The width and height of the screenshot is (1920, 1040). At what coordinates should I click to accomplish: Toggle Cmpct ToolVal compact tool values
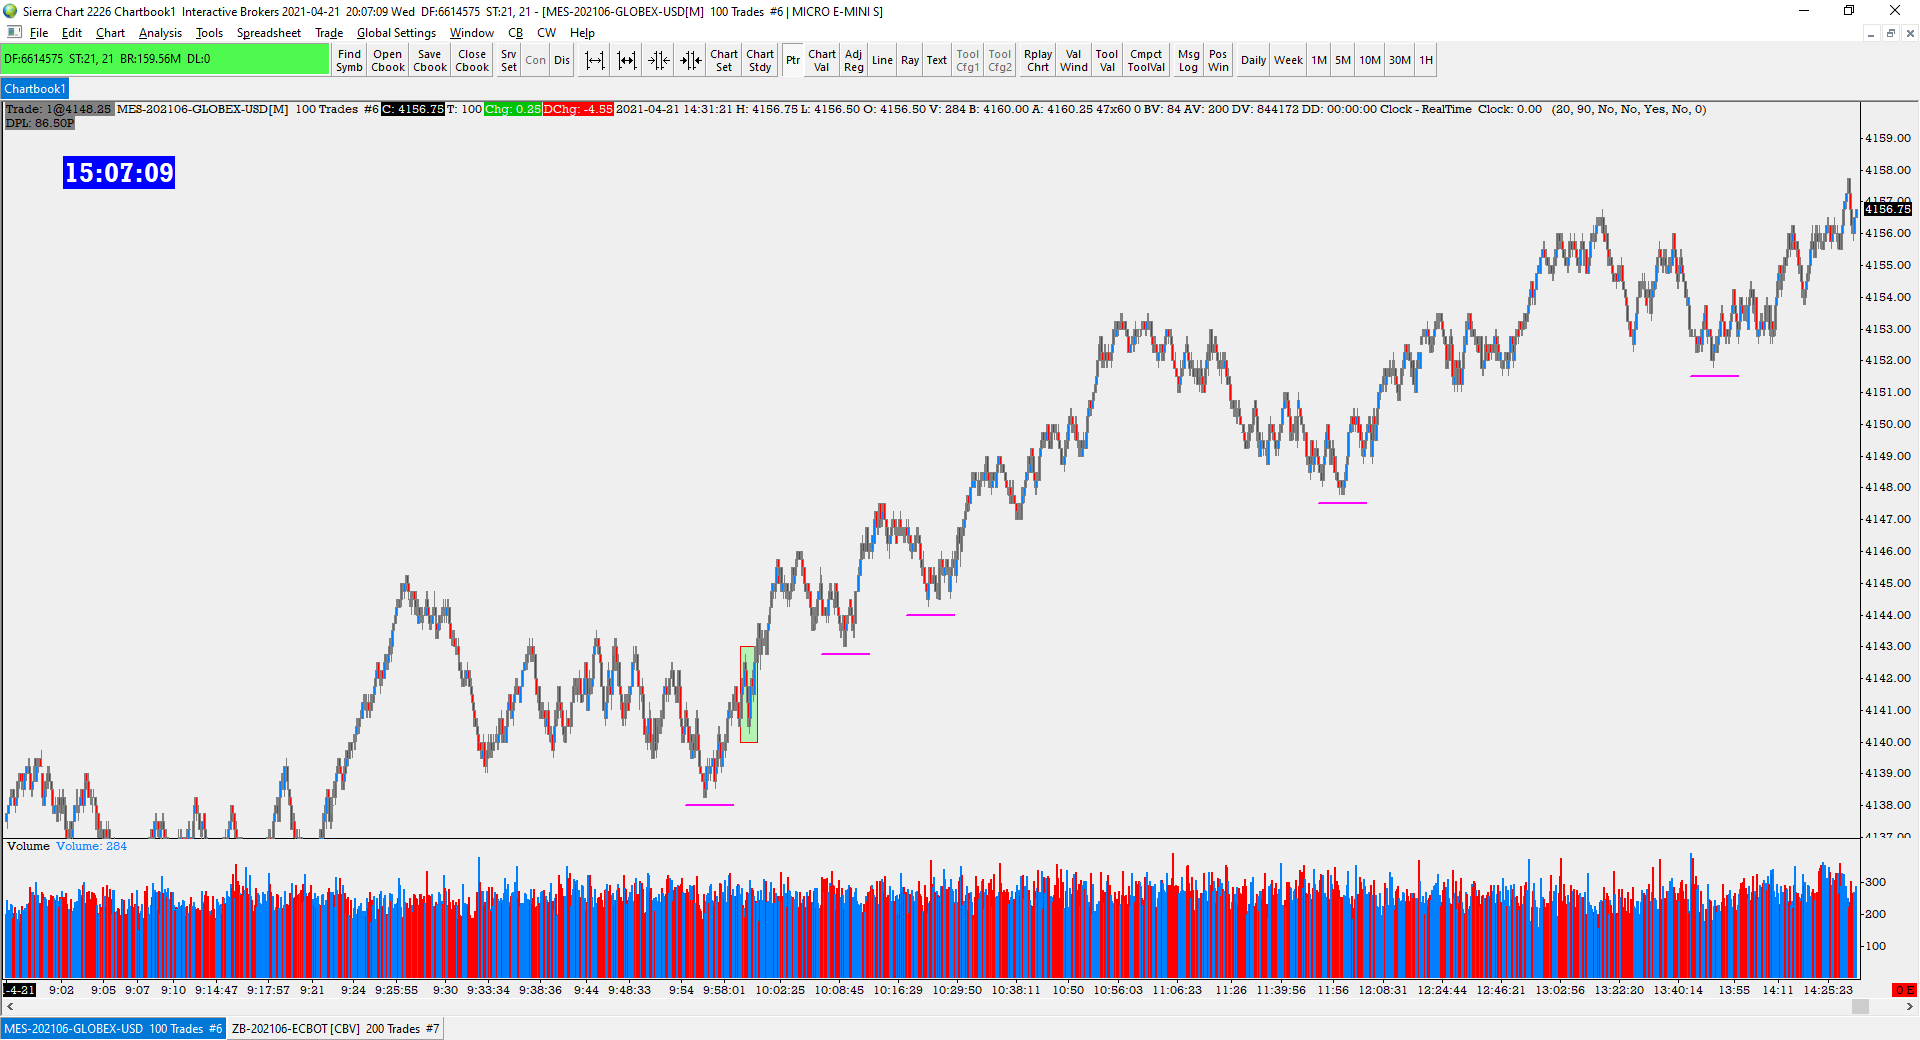pos(1146,60)
